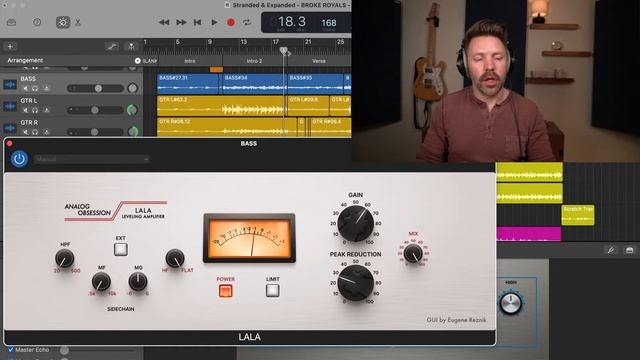Viewport: 640px width, 360px height.
Task: Open Quick Help question-mark icon
Action: (37, 22)
